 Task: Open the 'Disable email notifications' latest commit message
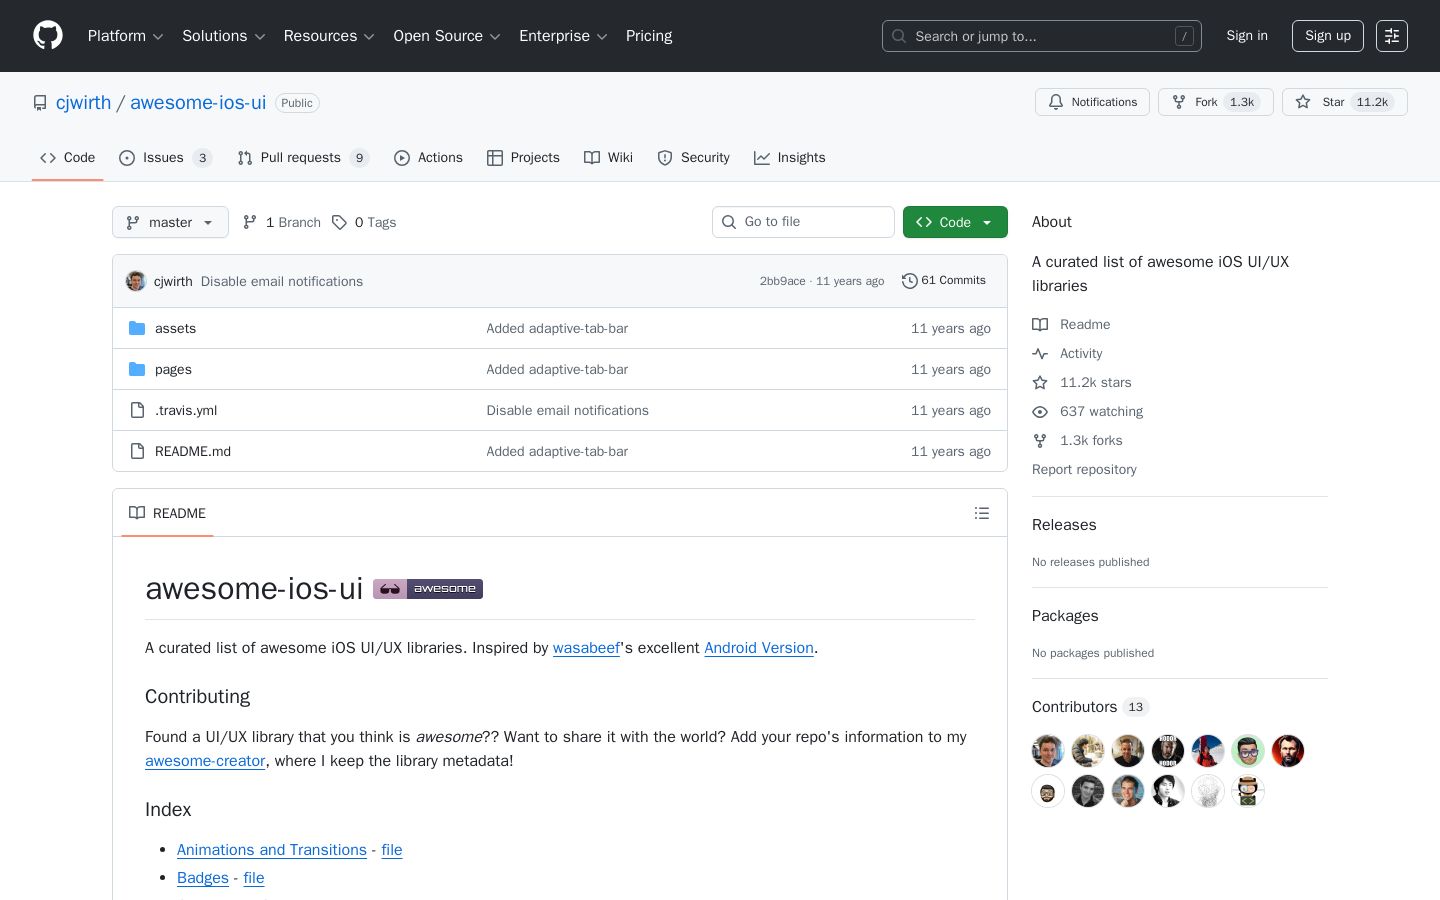pyautogui.click(x=282, y=281)
